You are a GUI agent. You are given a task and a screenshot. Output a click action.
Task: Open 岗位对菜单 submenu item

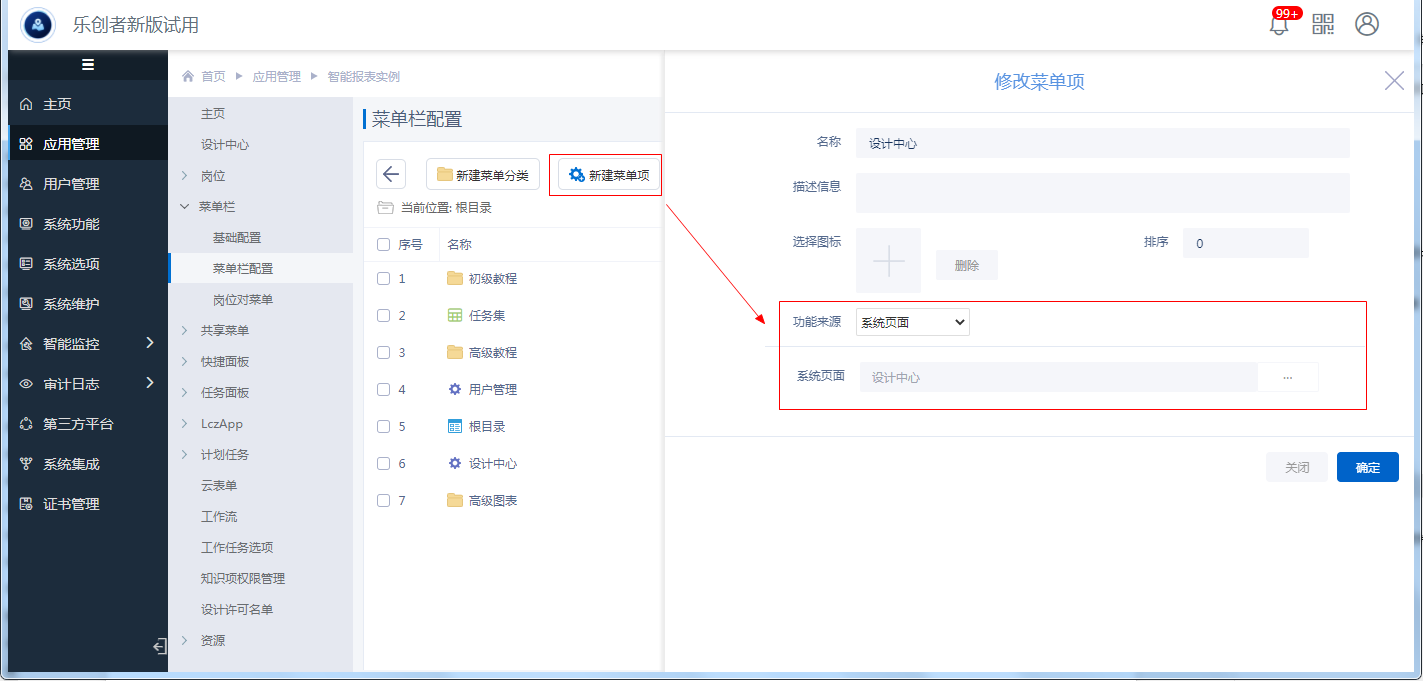243,300
